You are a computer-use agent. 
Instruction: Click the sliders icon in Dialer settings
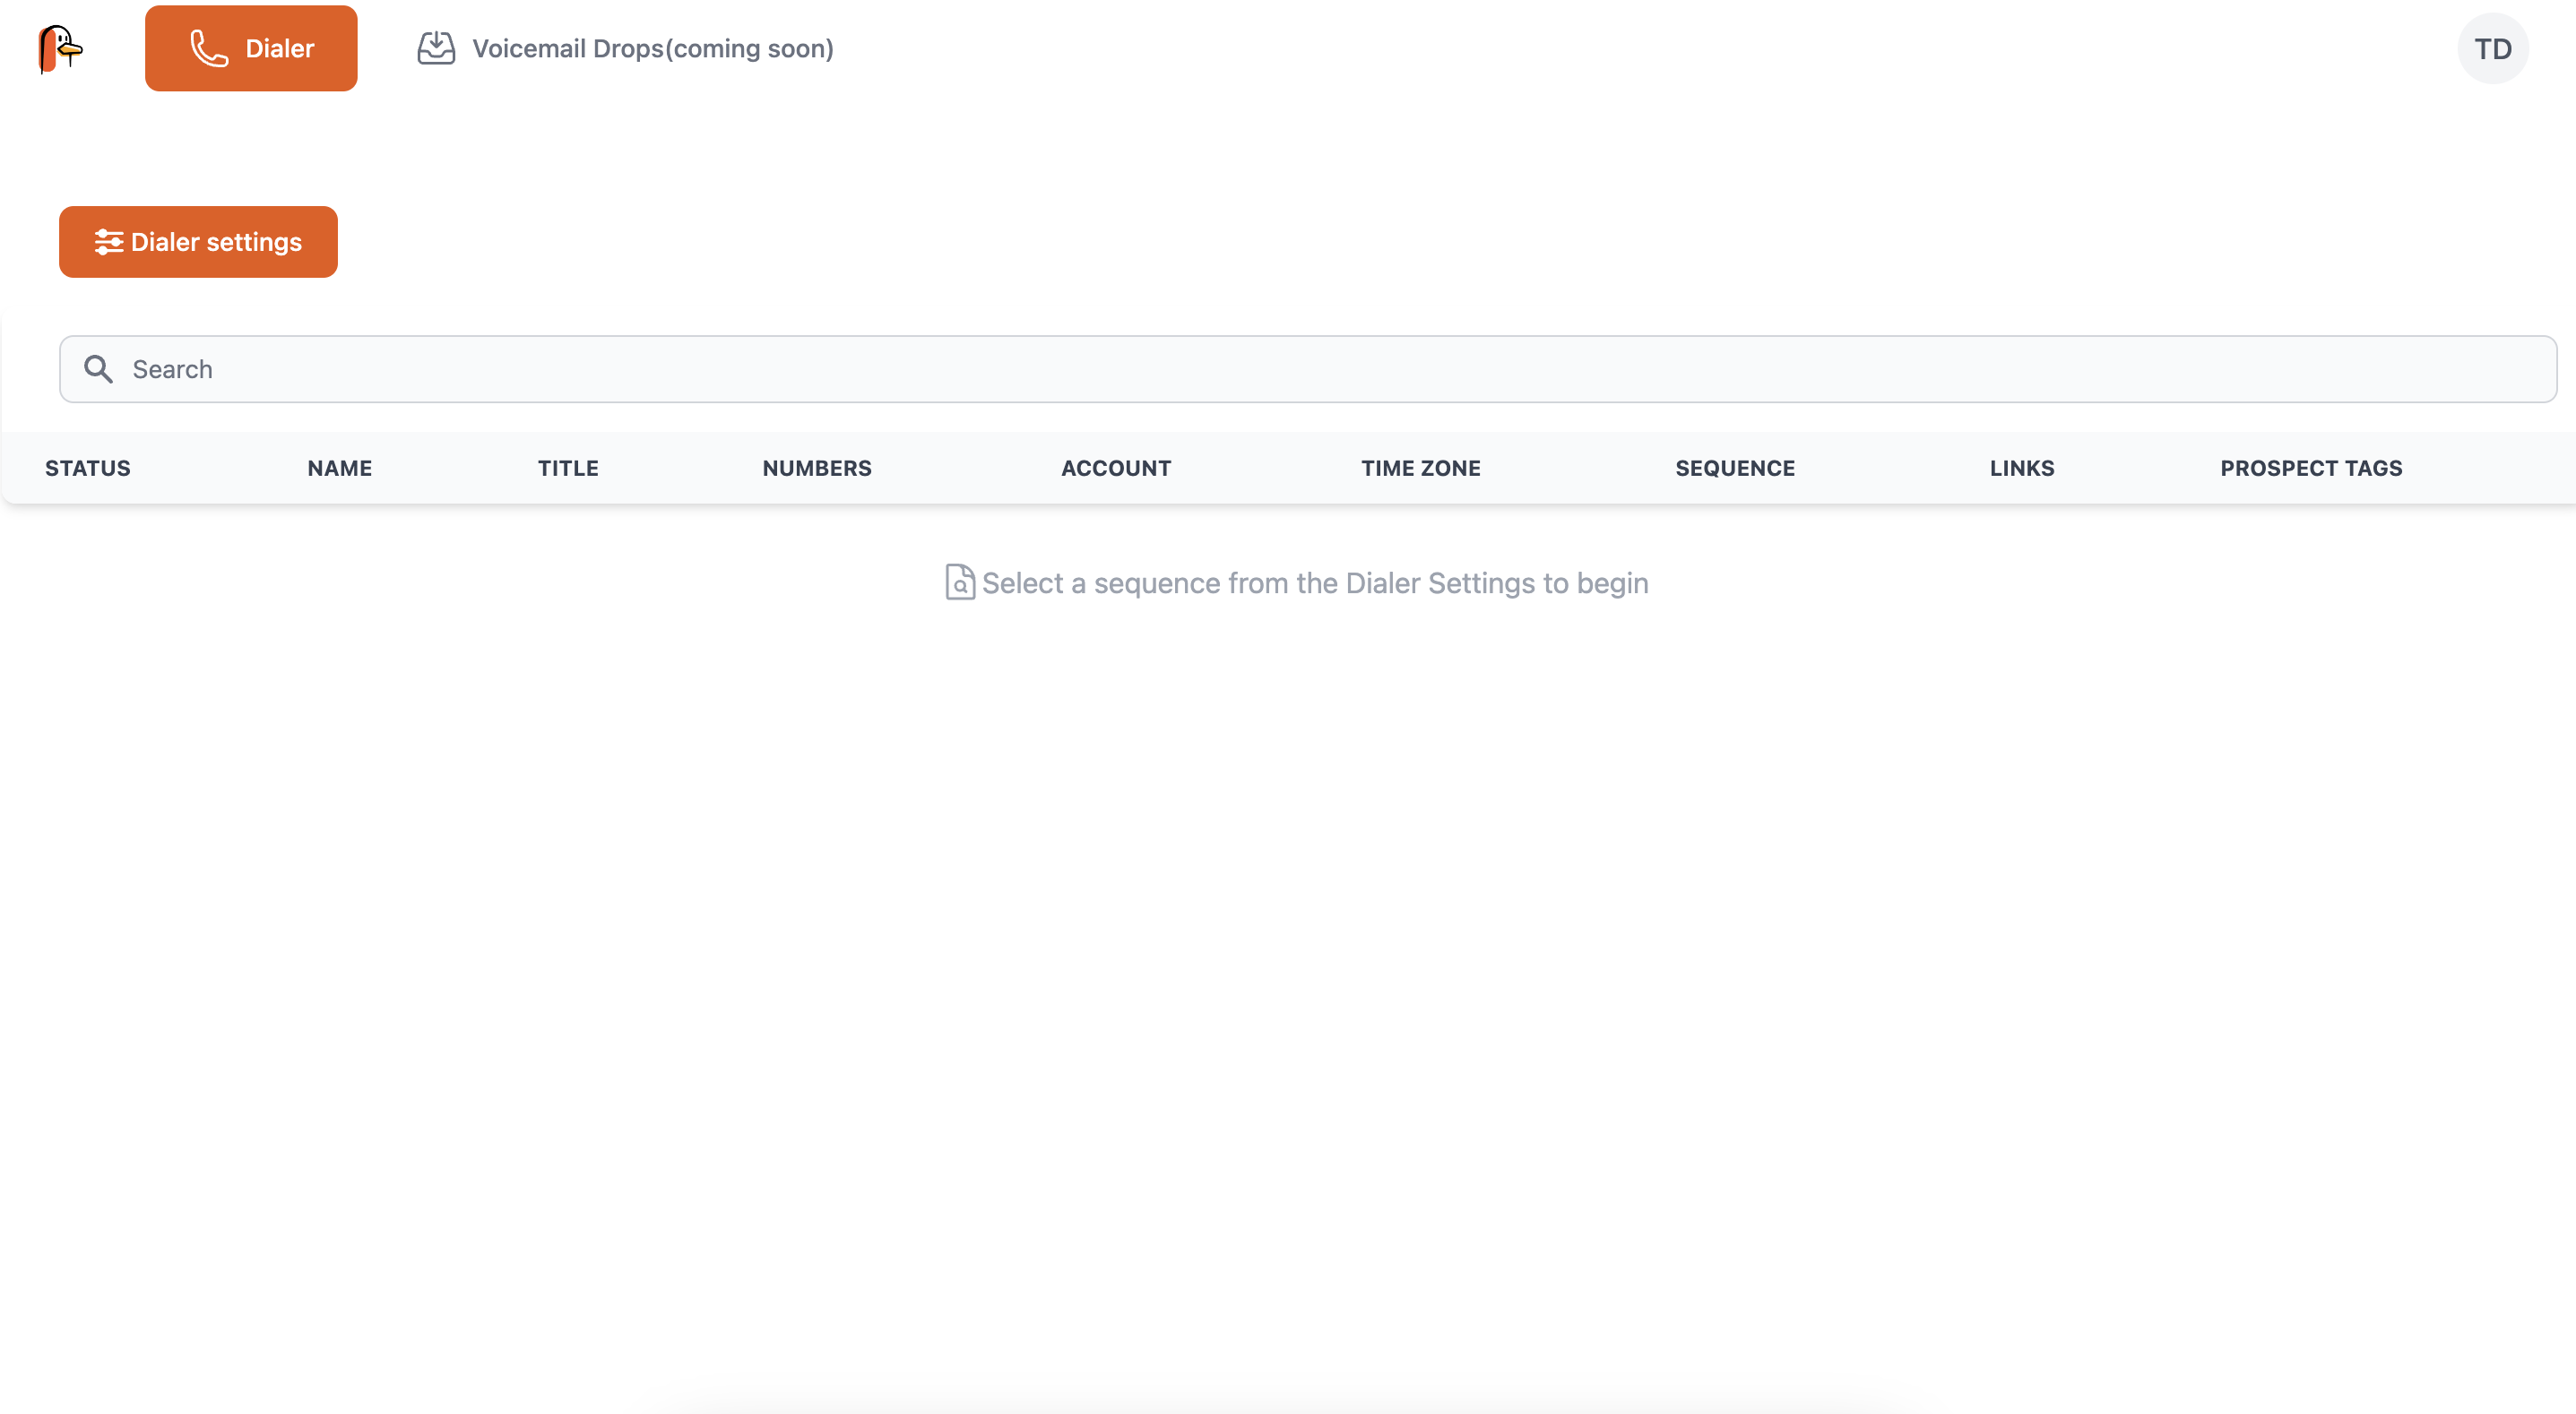pyautogui.click(x=108, y=242)
